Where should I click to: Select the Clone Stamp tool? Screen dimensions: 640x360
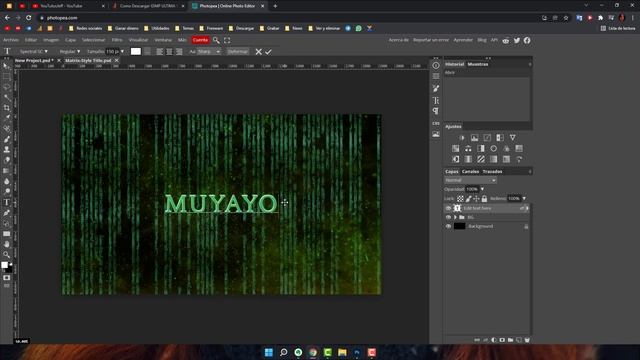coord(6,149)
